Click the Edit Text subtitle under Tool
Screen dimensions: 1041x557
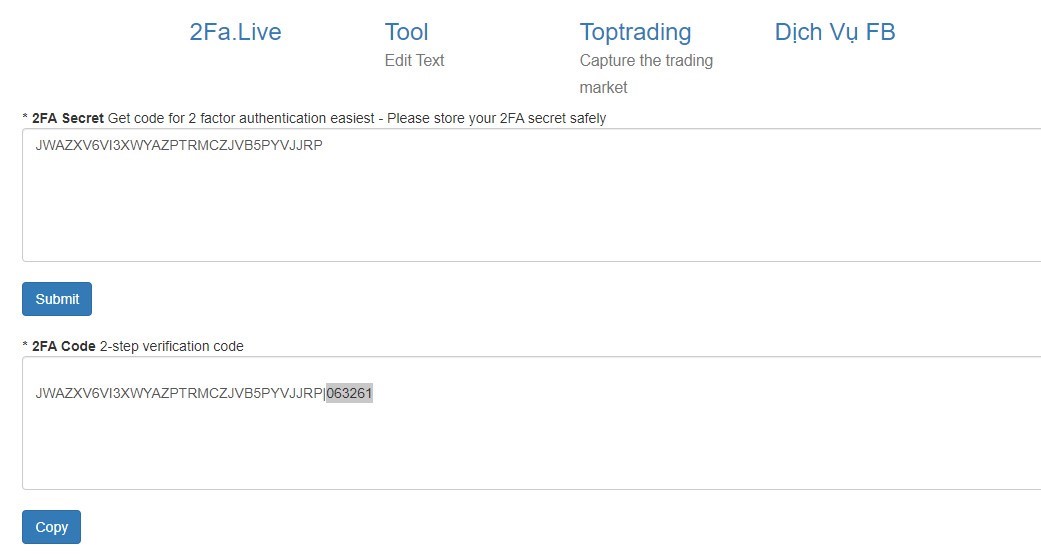tap(414, 60)
